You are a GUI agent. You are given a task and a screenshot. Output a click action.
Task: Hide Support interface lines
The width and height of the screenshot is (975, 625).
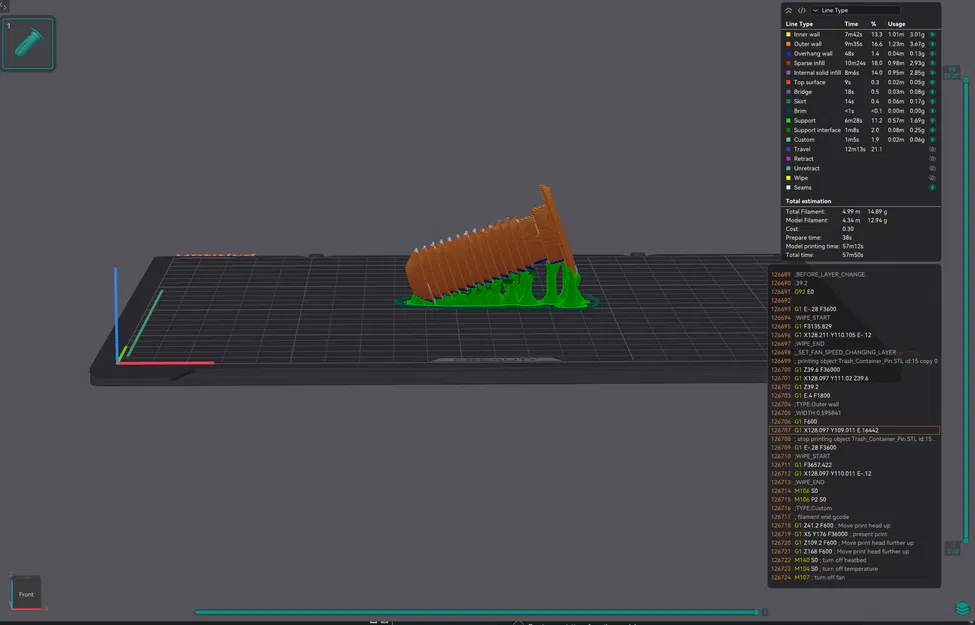(x=932, y=131)
